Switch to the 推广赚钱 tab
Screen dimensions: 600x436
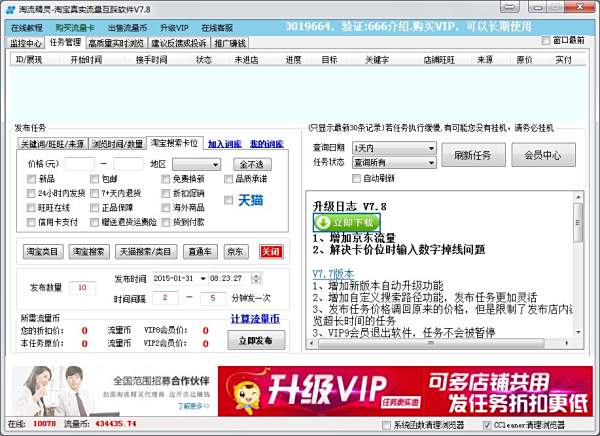[x=230, y=43]
